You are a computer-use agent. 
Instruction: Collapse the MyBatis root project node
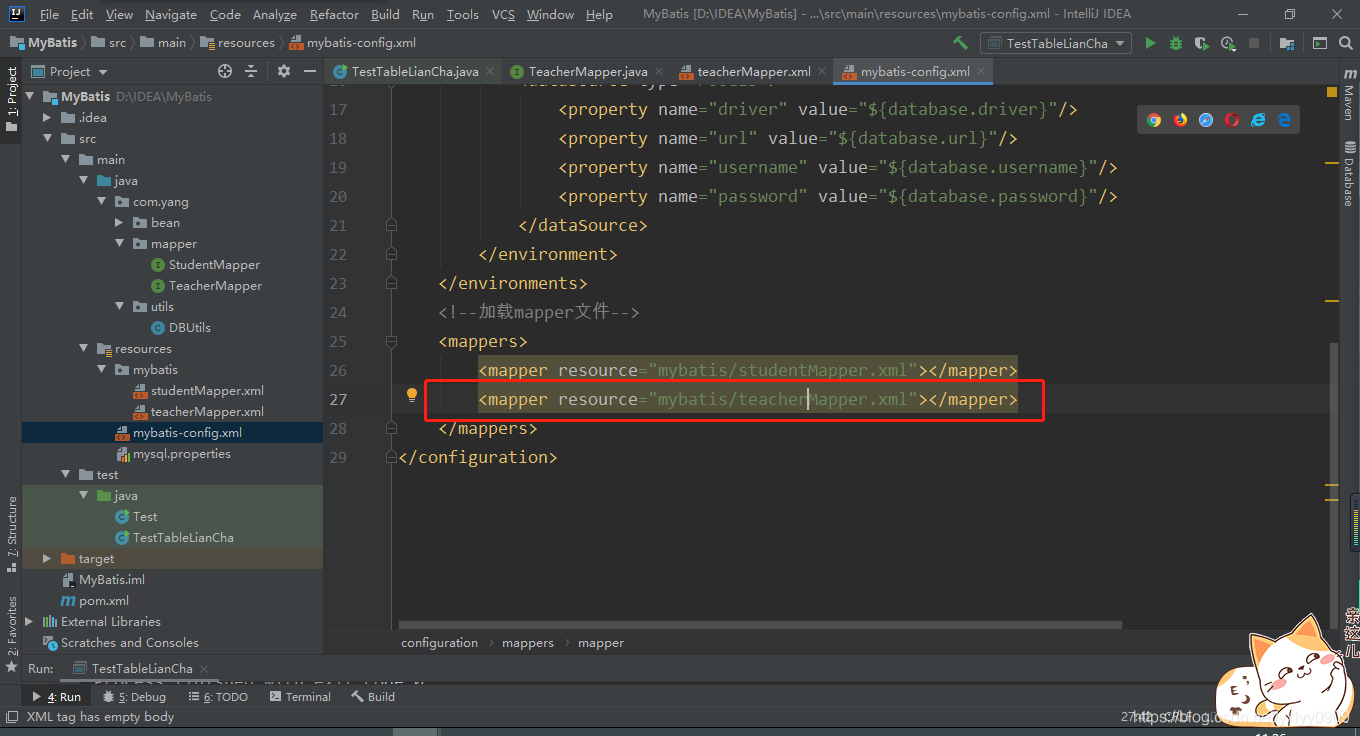pyautogui.click(x=30, y=97)
